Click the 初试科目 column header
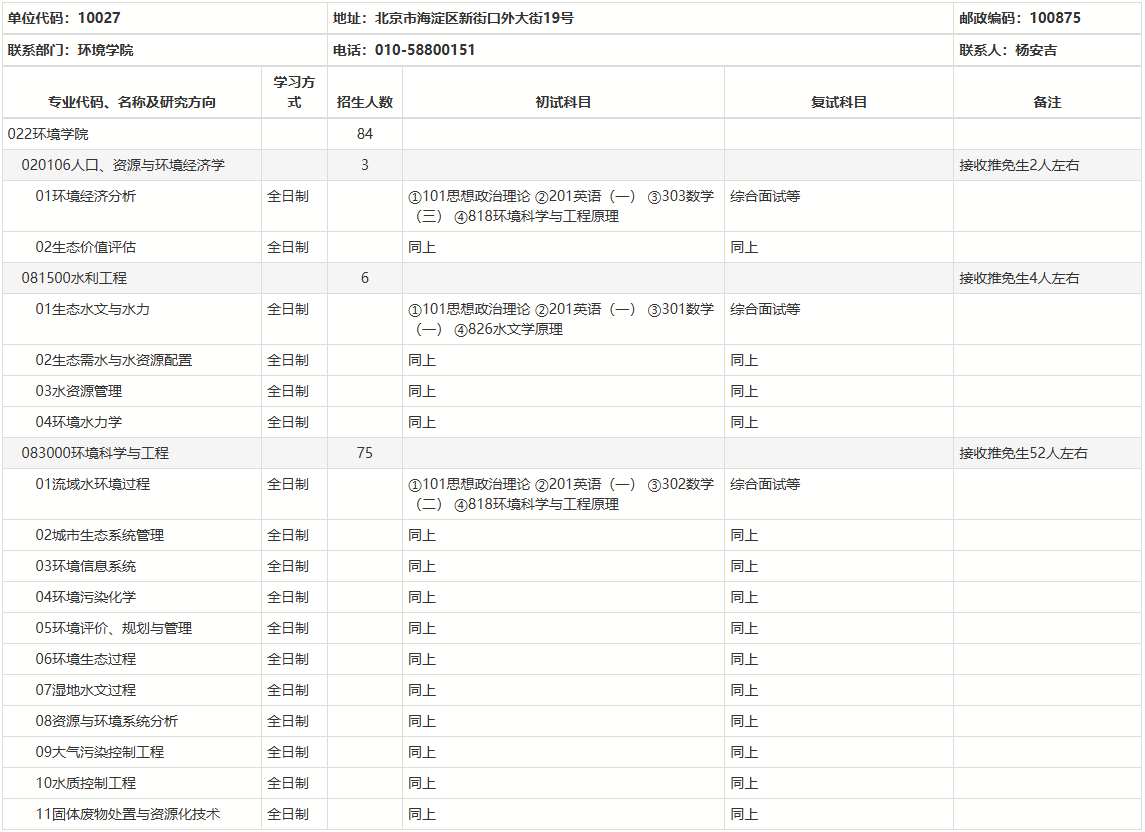 tap(563, 102)
